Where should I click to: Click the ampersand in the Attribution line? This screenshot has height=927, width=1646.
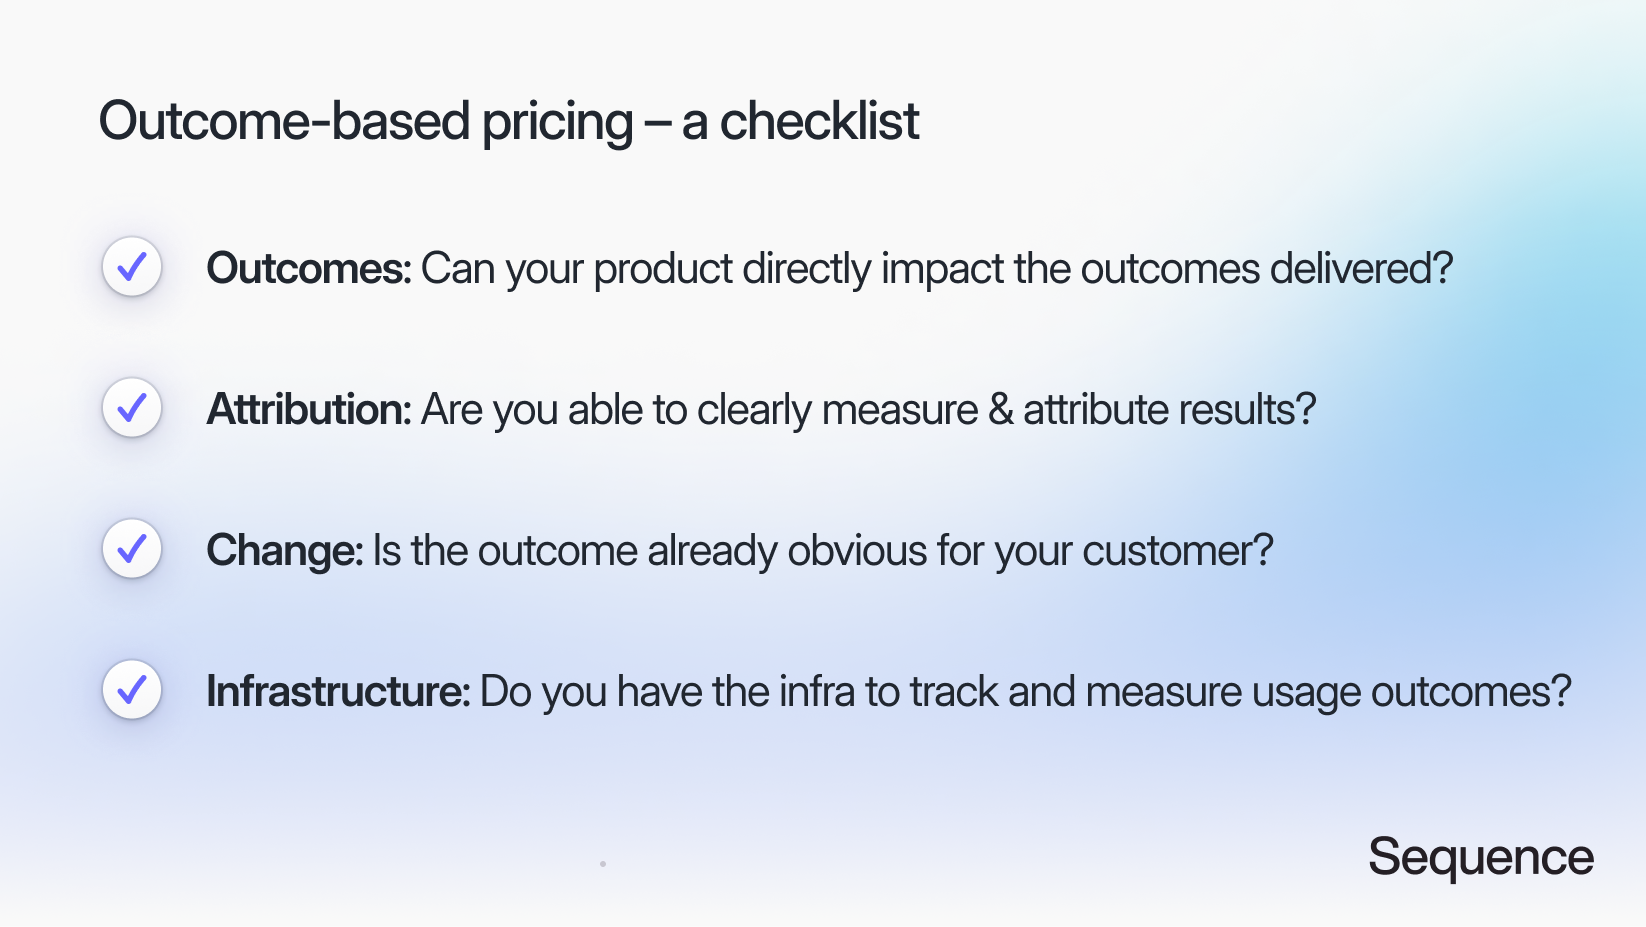point(1001,410)
